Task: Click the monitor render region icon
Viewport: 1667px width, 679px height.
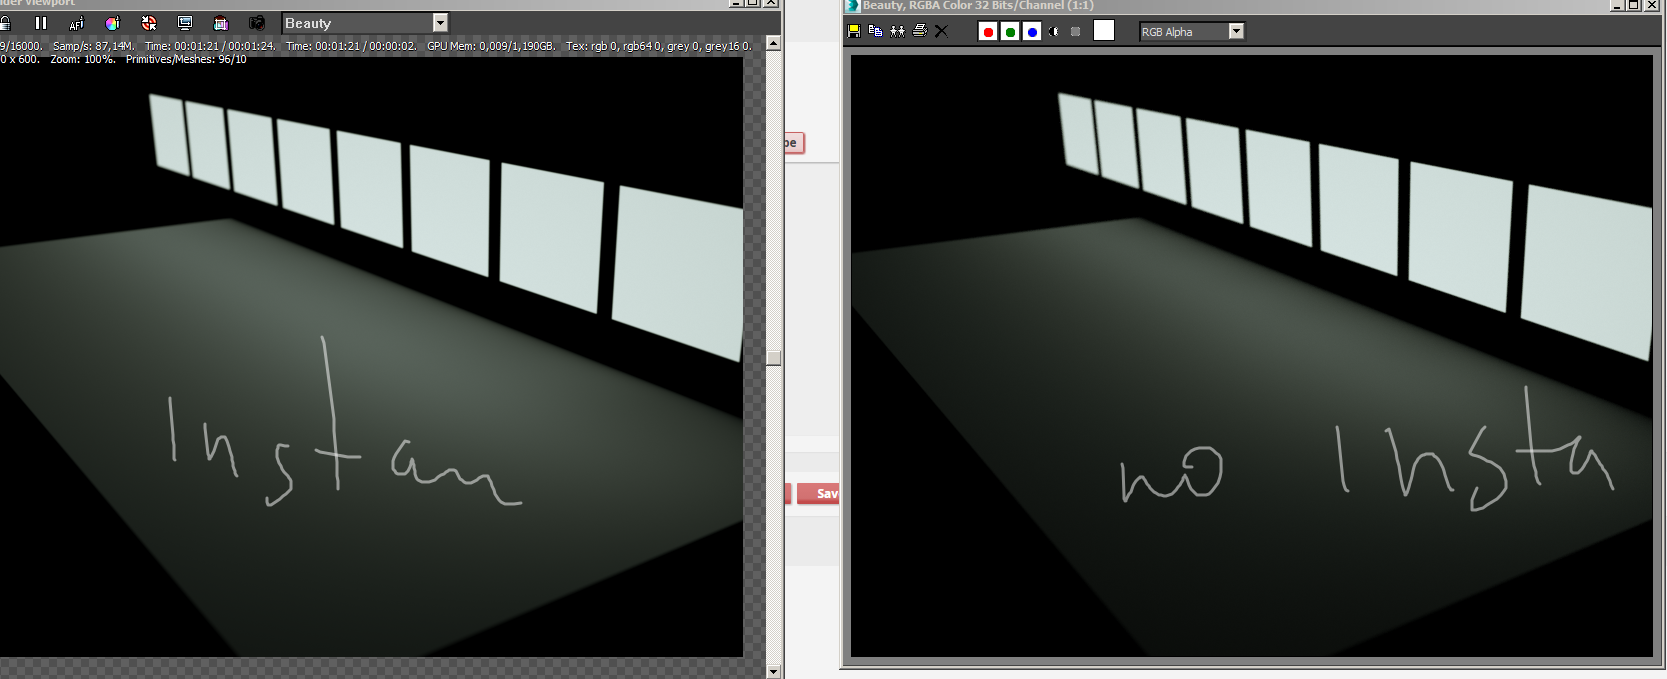Action: [185, 23]
